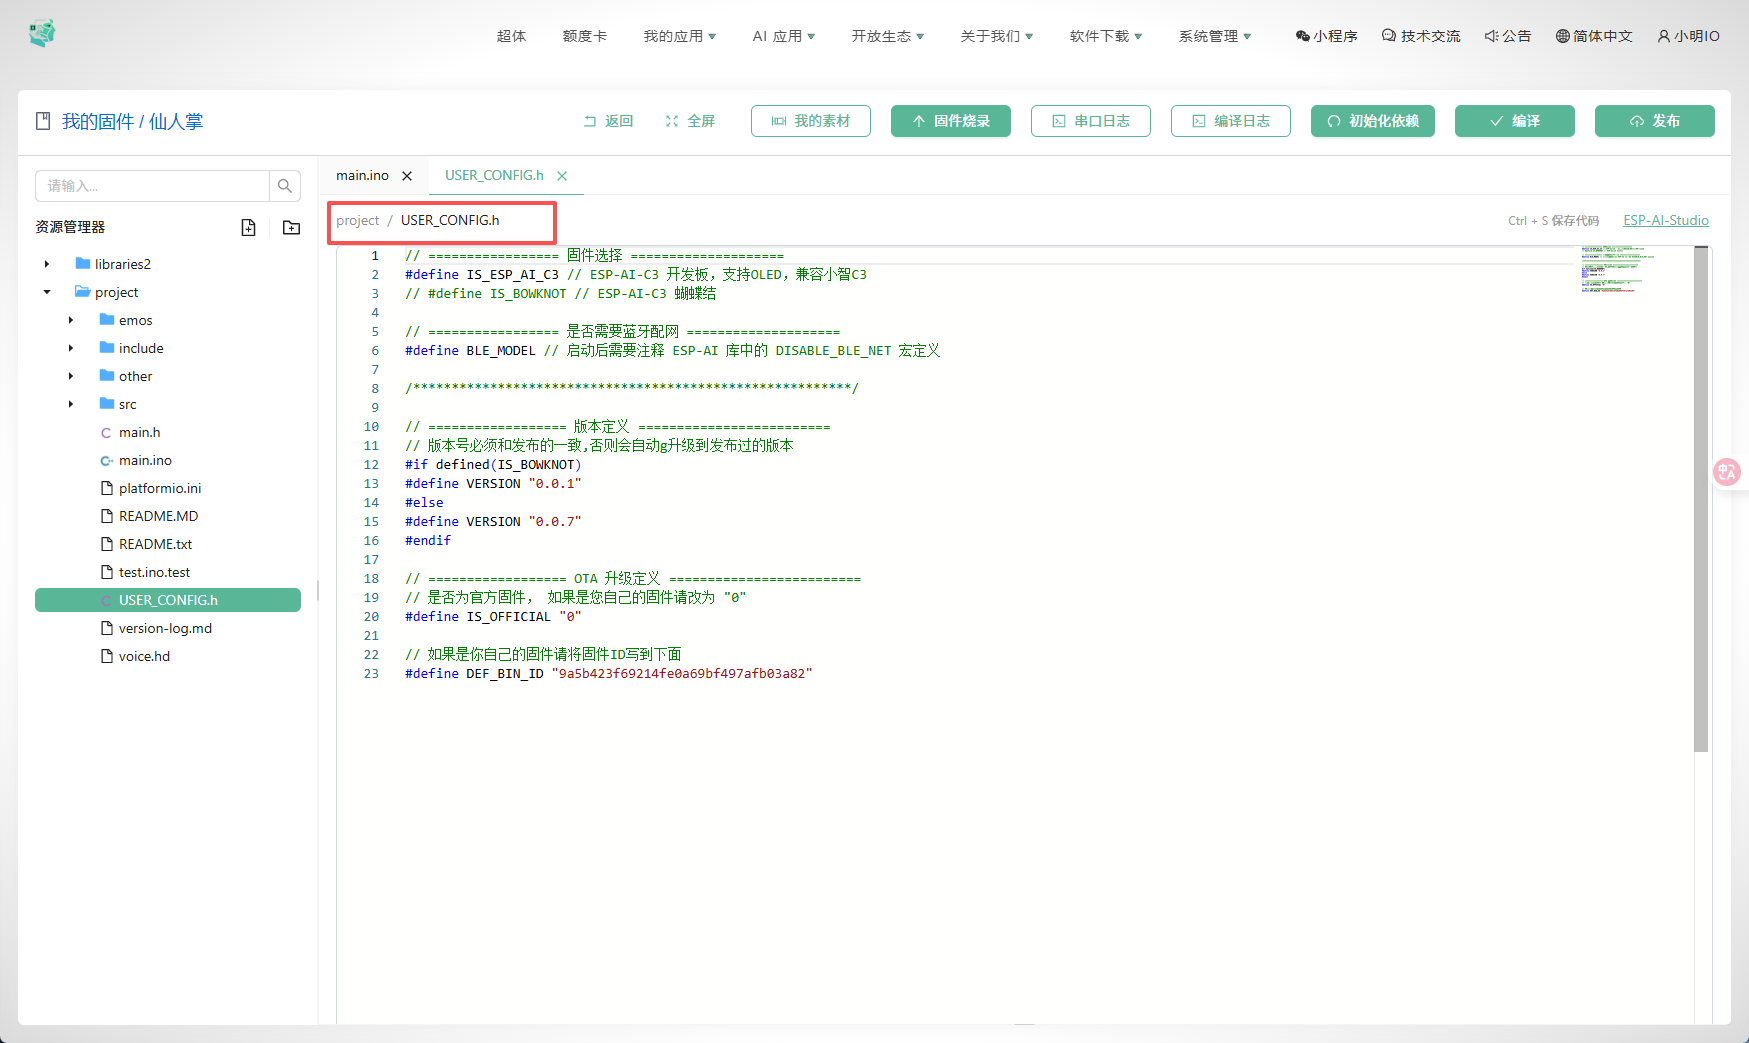Image resolution: width=1749 pixels, height=1043 pixels.
Task: Click the floating translate icon at right edge
Action: tap(1727, 472)
